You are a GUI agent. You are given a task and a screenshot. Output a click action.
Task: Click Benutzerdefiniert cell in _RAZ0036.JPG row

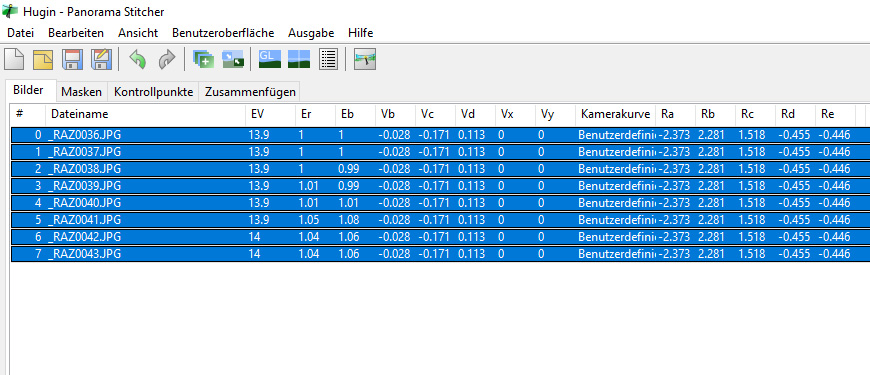point(616,135)
